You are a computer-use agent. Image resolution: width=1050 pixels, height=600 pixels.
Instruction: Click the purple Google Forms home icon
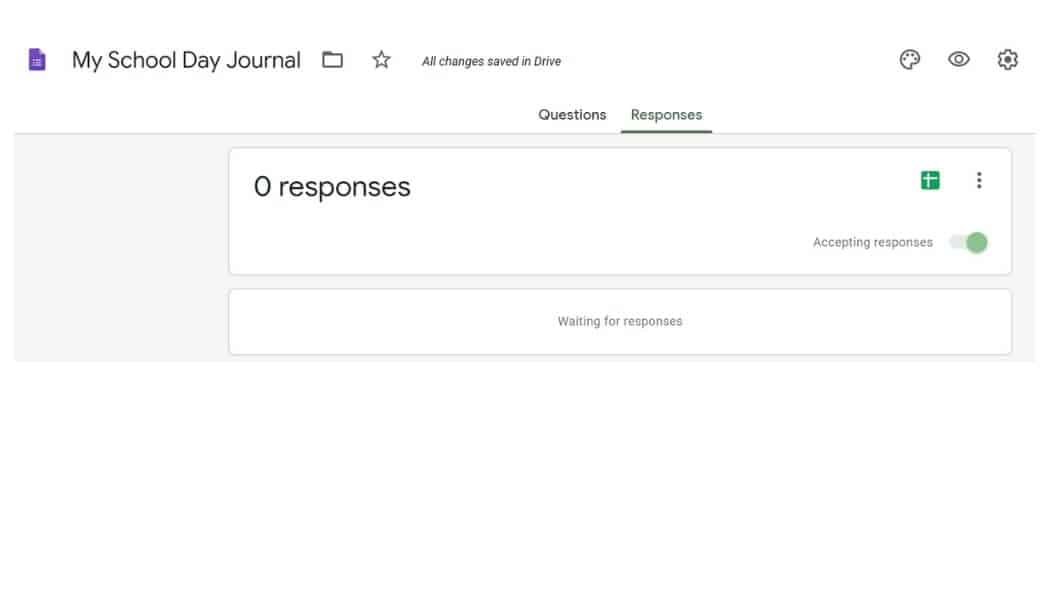37,60
